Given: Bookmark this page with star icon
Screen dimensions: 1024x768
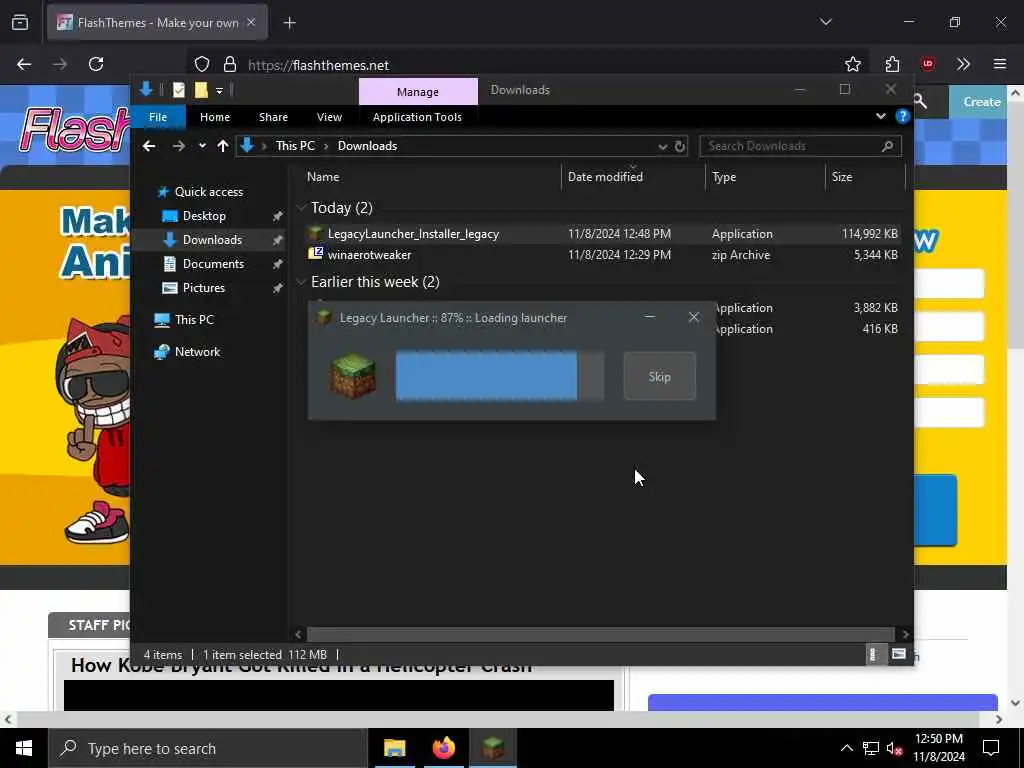Looking at the screenshot, I should 852,64.
